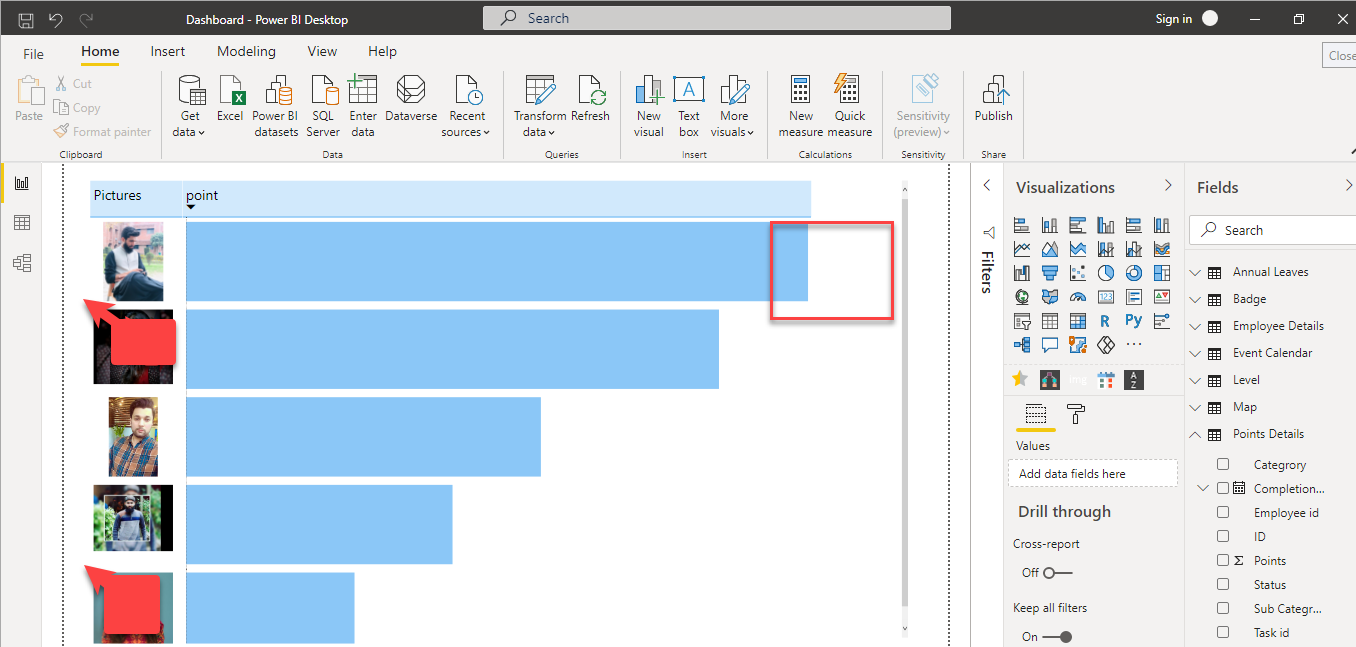Collapse the Points Details table
Image resolution: width=1356 pixels, height=647 pixels.
(1194, 434)
